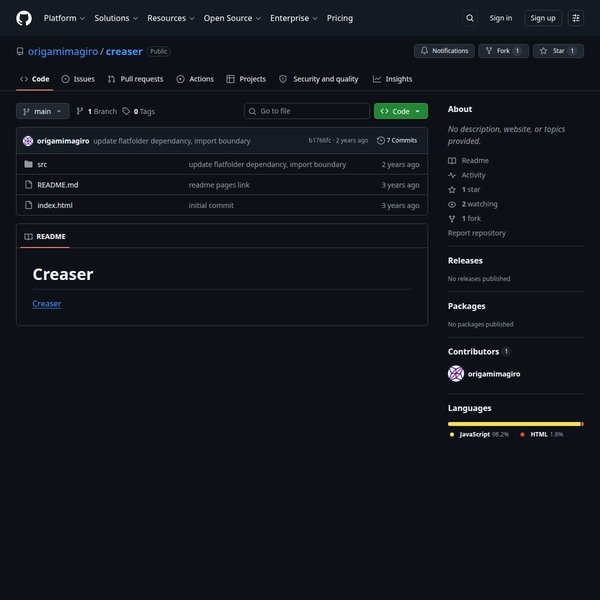Open the Releases section heading
This screenshot has height=600, width=600.
tap(465, 261)
